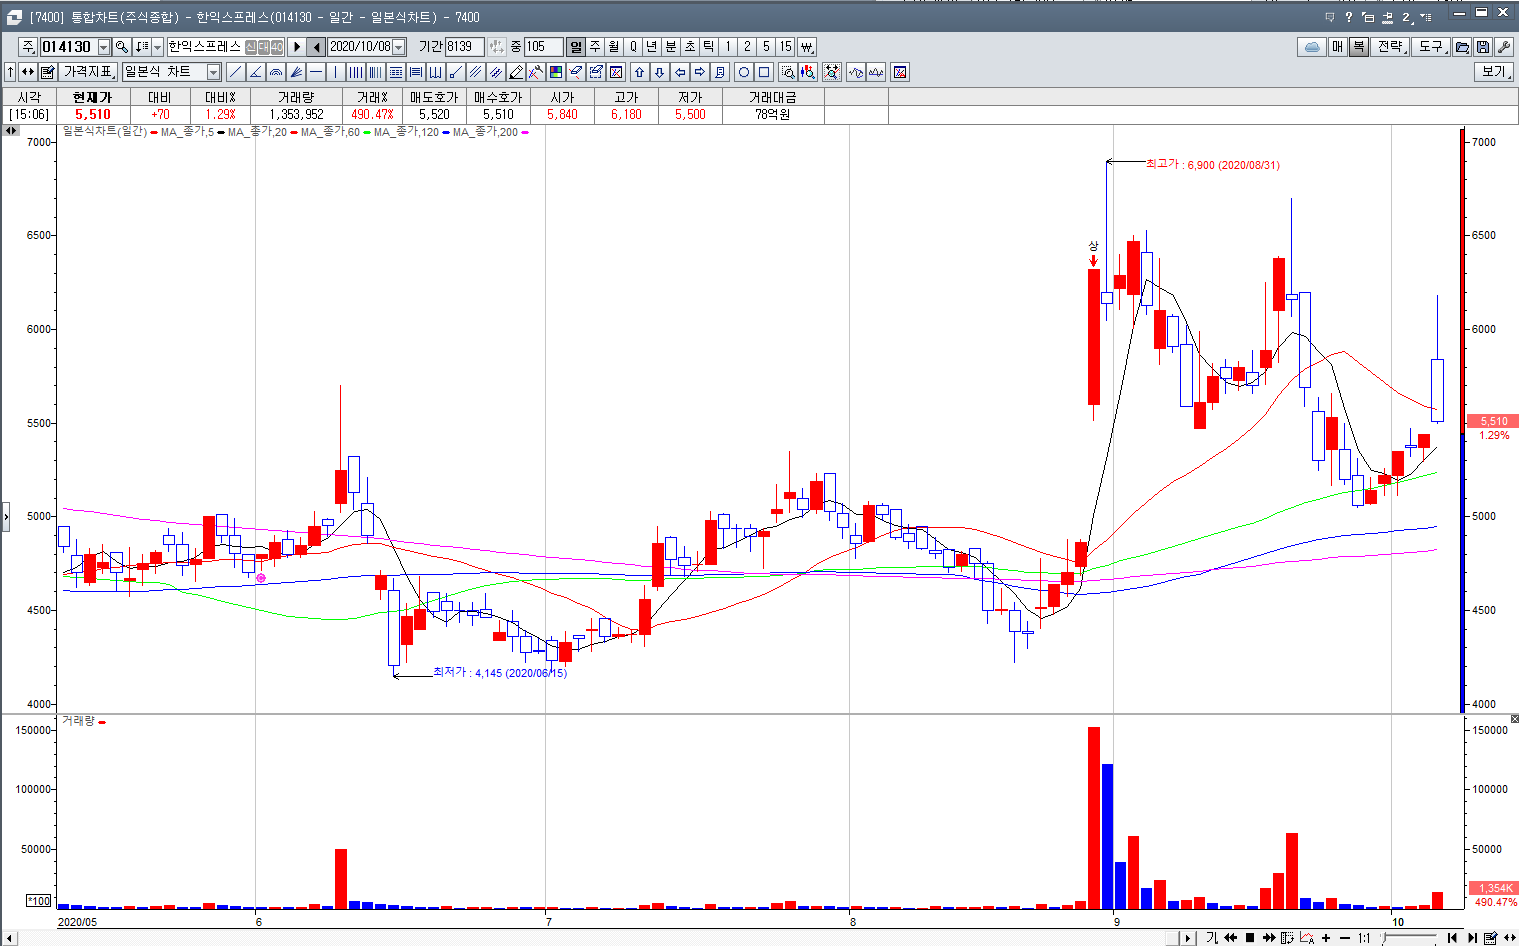Click the 거래대금 column header
This screenshot has width=1519, height=946.
tap(773, 97)
